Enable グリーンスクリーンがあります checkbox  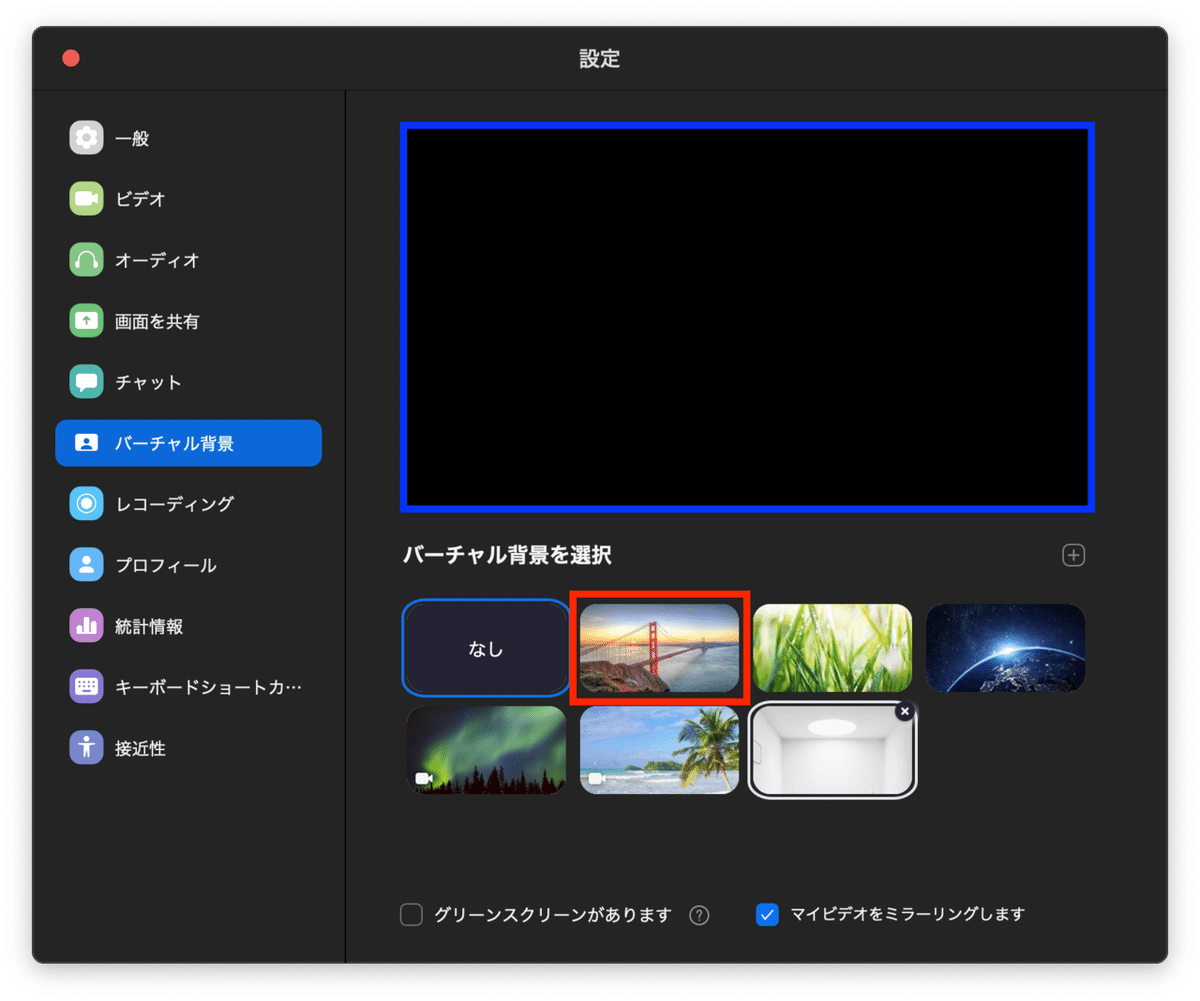tap(410, 915)
